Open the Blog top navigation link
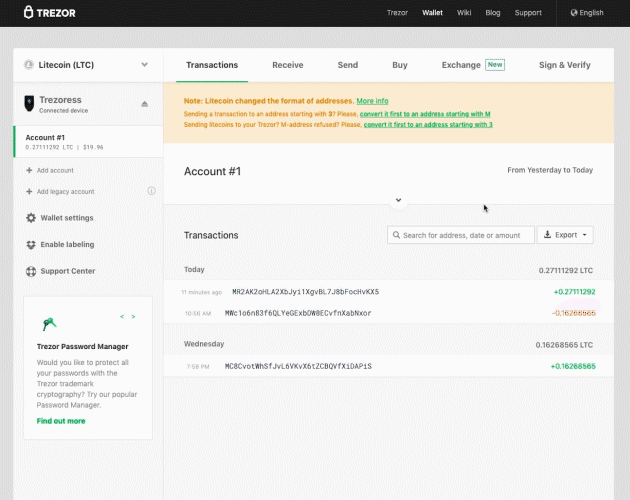The height and width of the screenshot is (500, 630). click(x=493, y=12)
